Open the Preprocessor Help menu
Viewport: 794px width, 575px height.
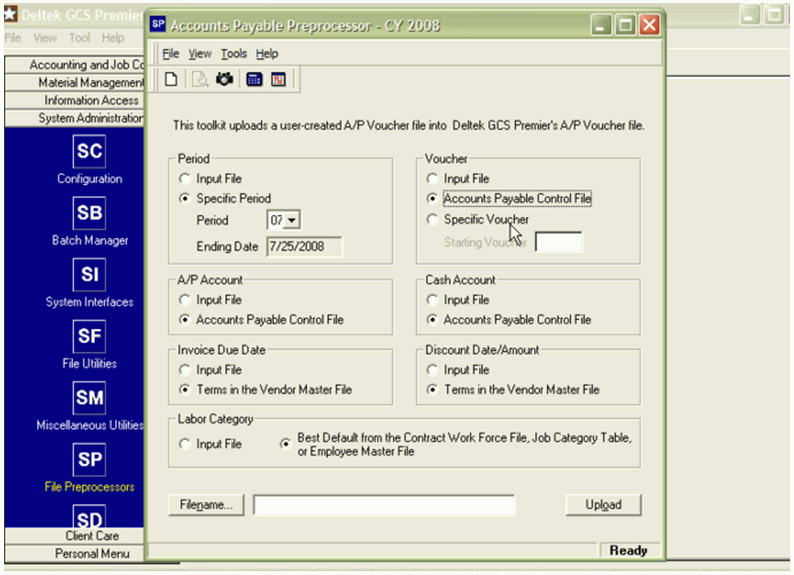coord(267,54)
